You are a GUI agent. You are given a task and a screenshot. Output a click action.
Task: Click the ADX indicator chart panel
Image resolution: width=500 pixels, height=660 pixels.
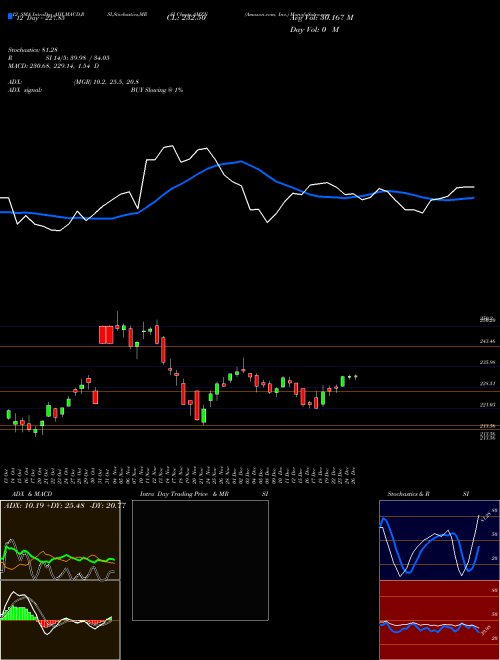point(60,540)
